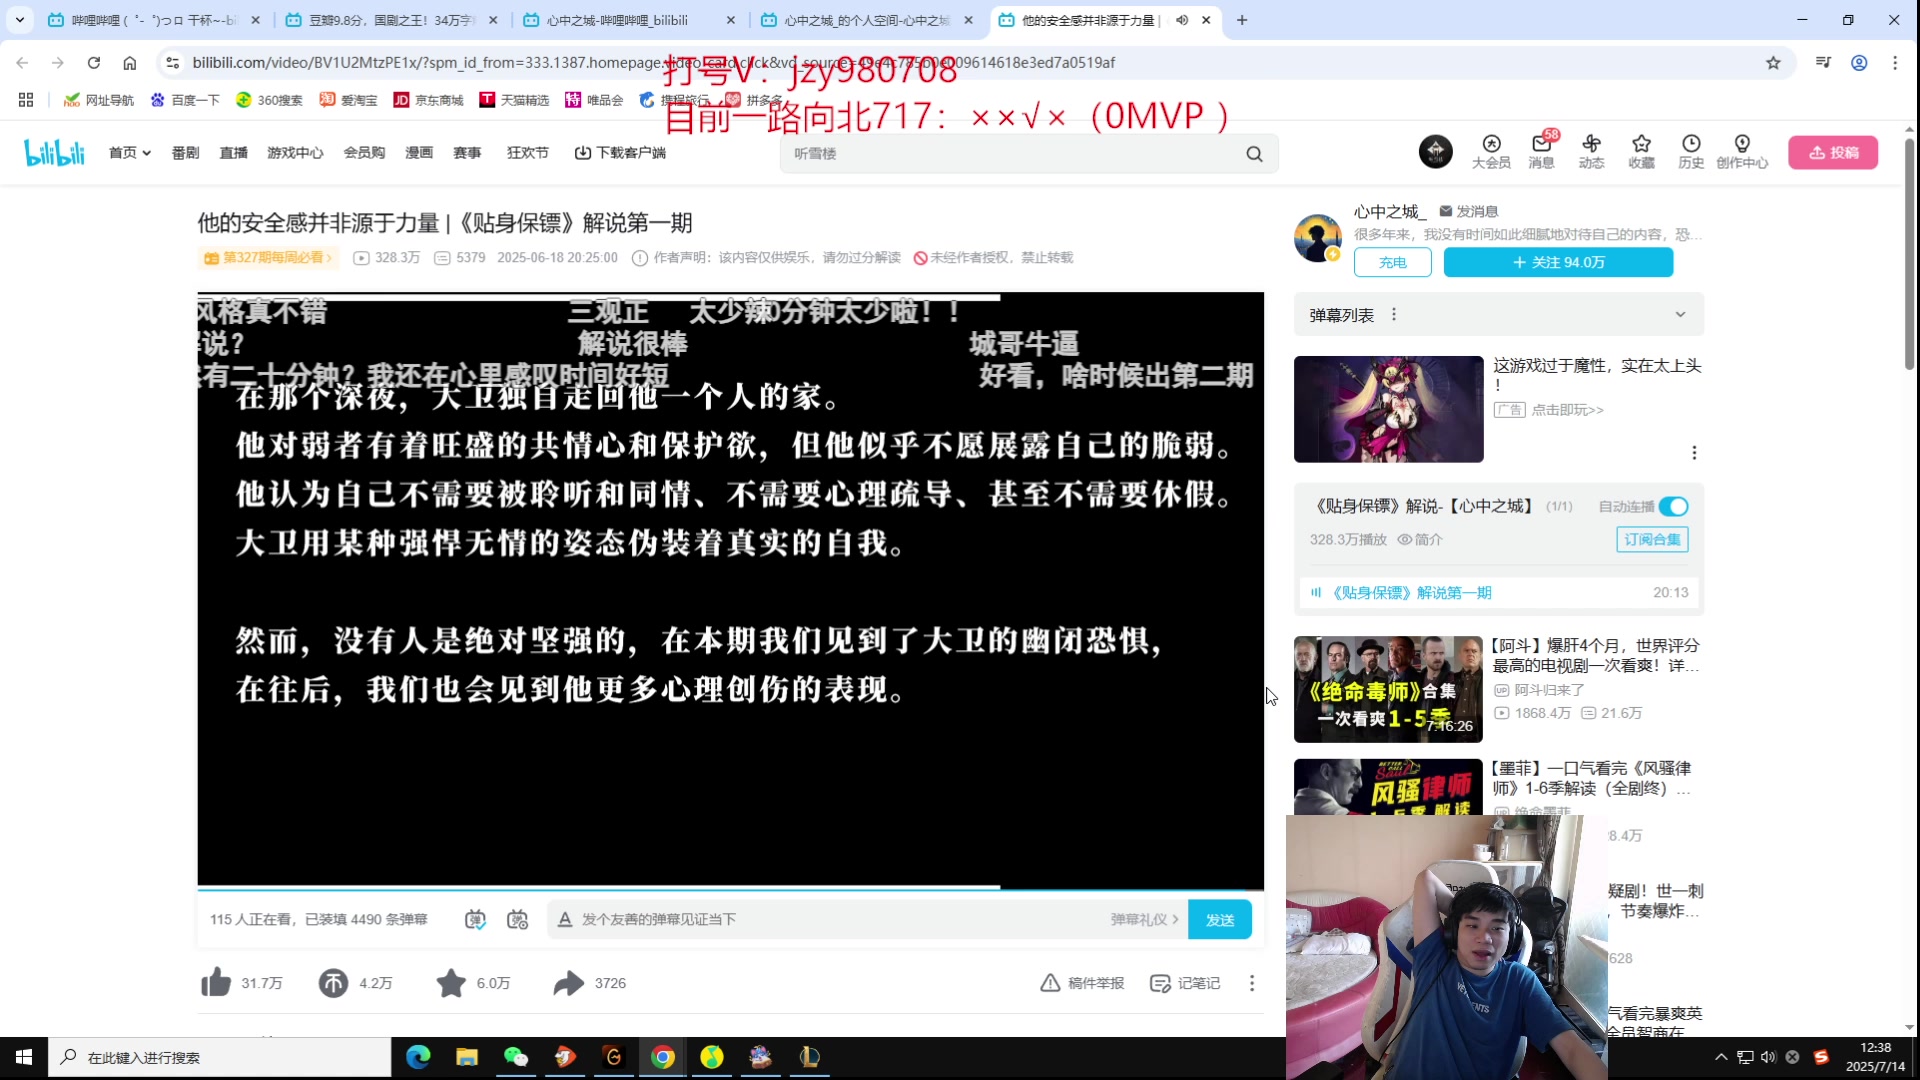Viewport: 1920px width, 1080px height.
Task: Click the Windows Start button
Action: point(24,1057)
